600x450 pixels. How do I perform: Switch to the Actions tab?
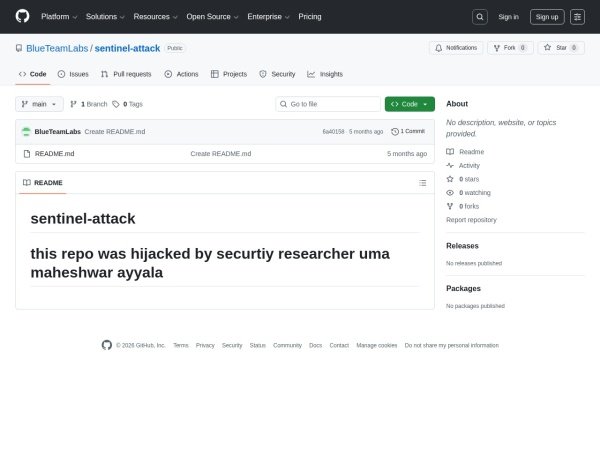(181, 74)
